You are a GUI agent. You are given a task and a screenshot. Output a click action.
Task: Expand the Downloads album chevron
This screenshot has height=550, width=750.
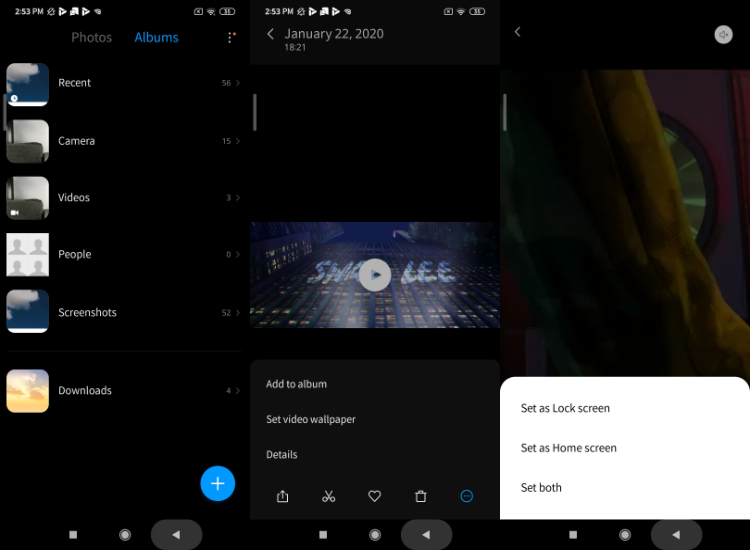click(238, 391)
